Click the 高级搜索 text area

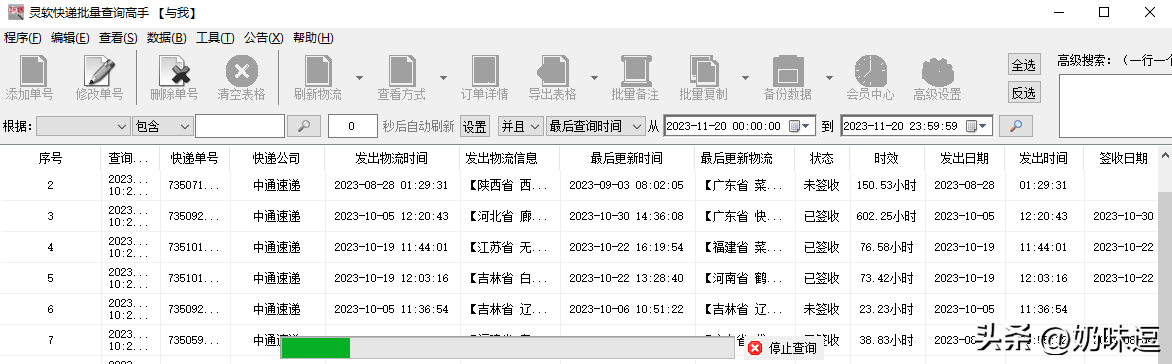pyautogui.click(x=1115, y=107)
